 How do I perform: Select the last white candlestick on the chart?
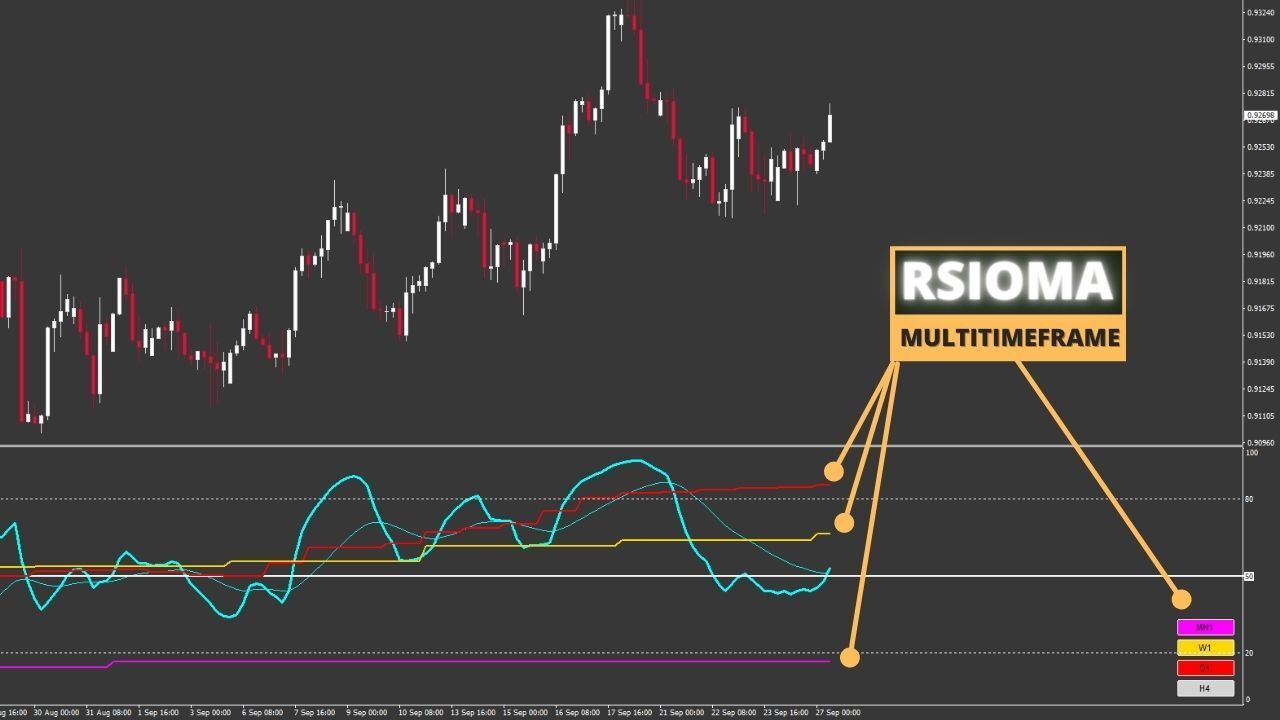[x=830, y=128]
